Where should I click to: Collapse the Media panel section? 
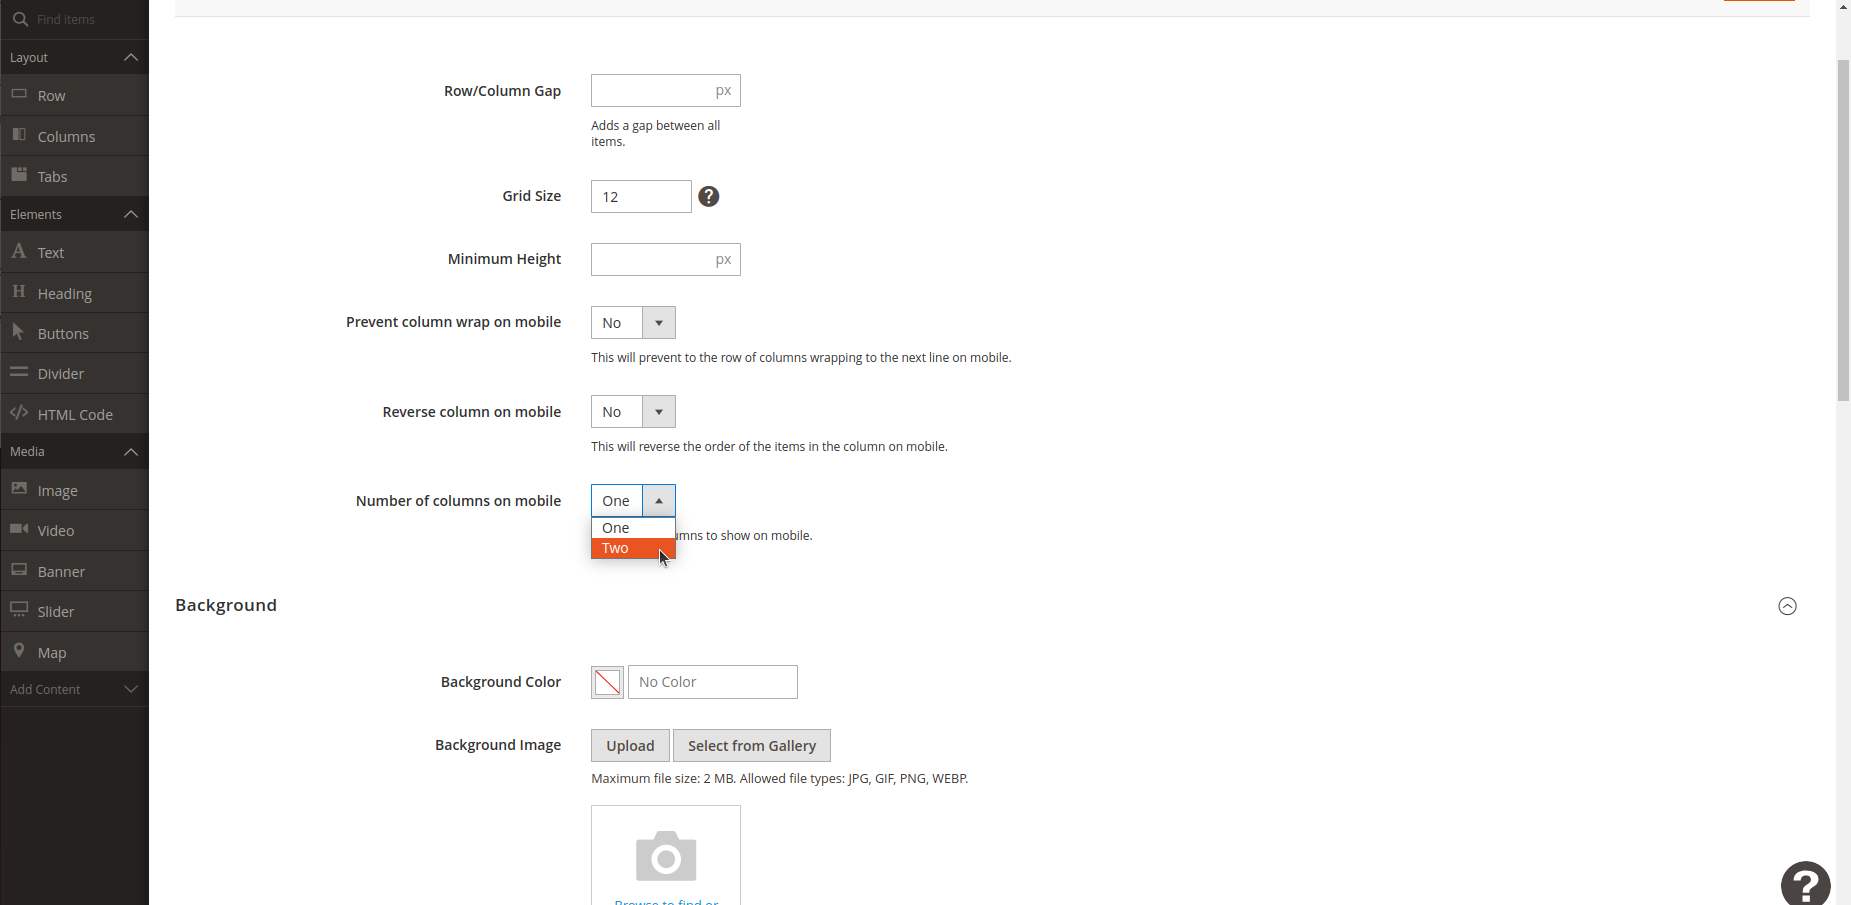pyautogui.click(x=131, y=451)
